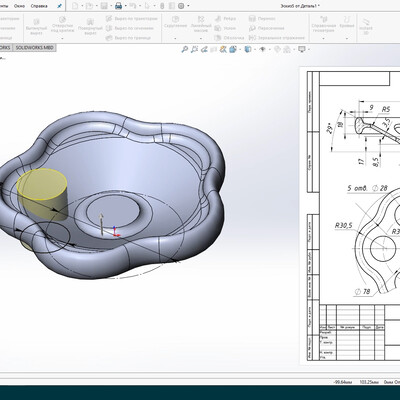Click the Оболочка (Shell) tool
Screen dimensions: 400x400
click(229, 38)
